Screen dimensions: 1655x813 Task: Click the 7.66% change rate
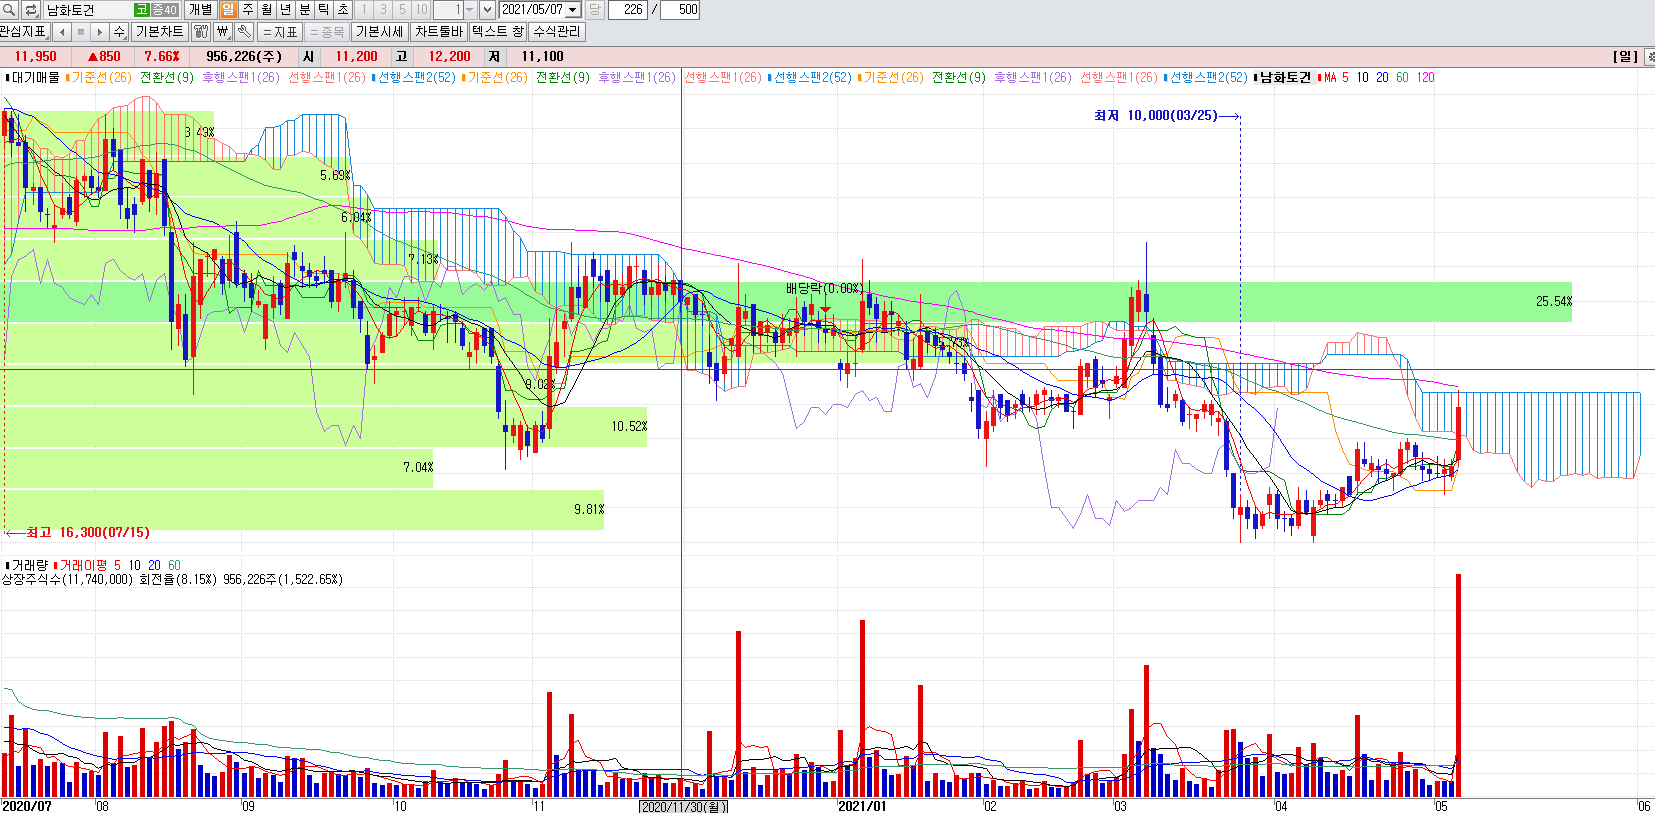162,57
